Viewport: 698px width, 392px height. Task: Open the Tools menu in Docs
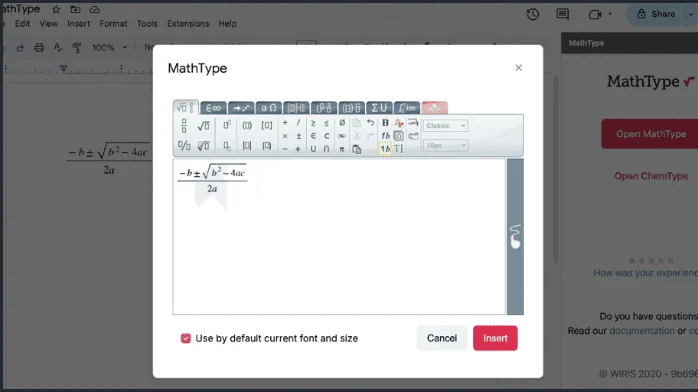coord(147,24)
